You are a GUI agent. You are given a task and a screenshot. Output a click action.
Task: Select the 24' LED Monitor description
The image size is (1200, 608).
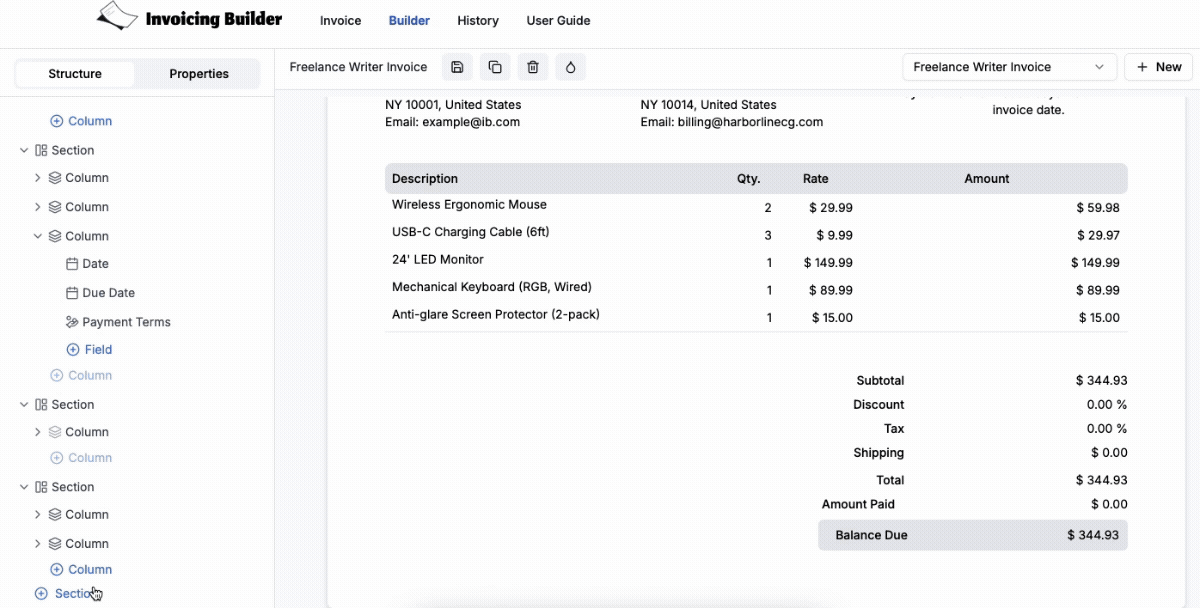[x=438, y=260]
